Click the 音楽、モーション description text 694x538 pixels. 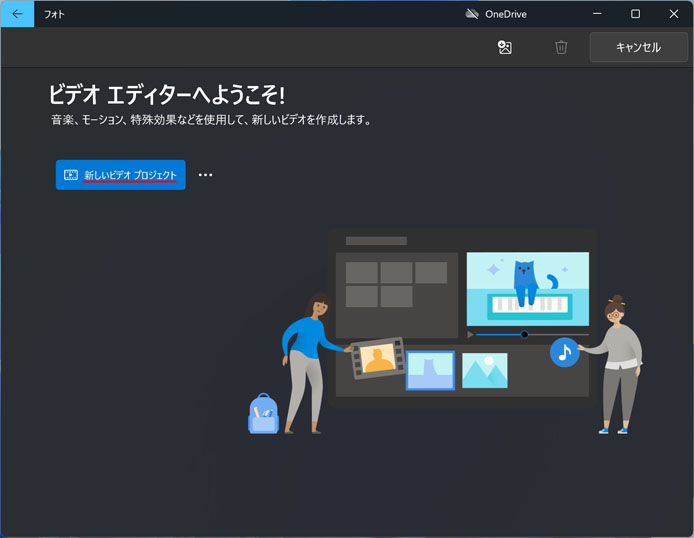pyautogui.click(x=211, y=119)
